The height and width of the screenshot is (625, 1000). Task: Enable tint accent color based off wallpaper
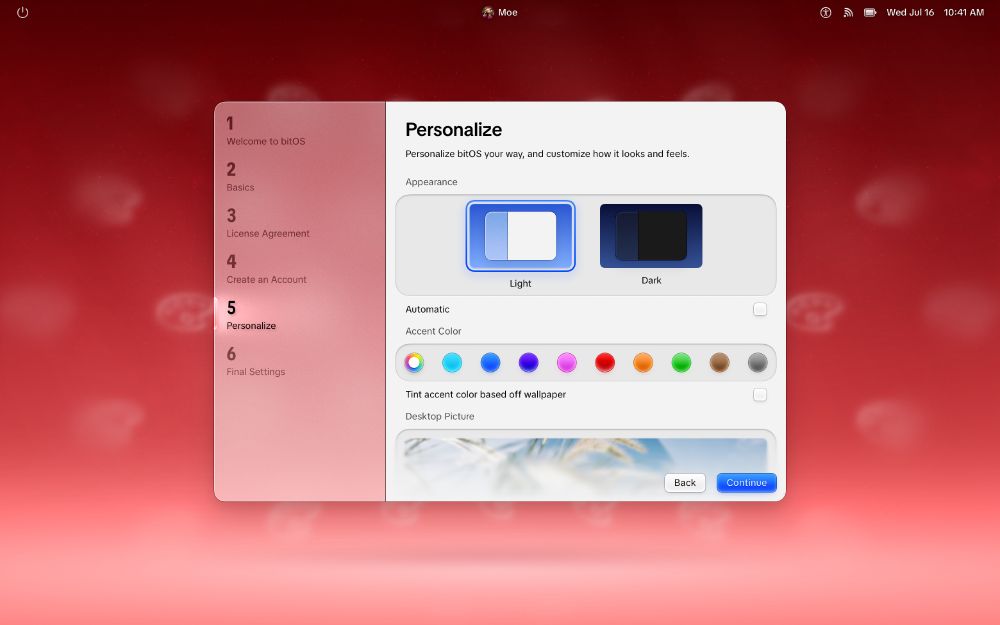[x=760, y=395]
